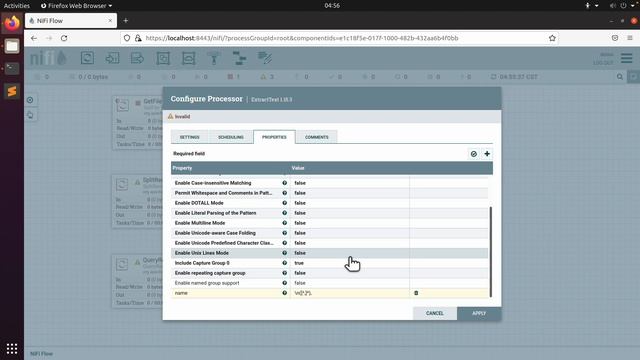Click the Apply button
Image resolution: width=640 pixels, height=360 pixels.
coord(479,313)
